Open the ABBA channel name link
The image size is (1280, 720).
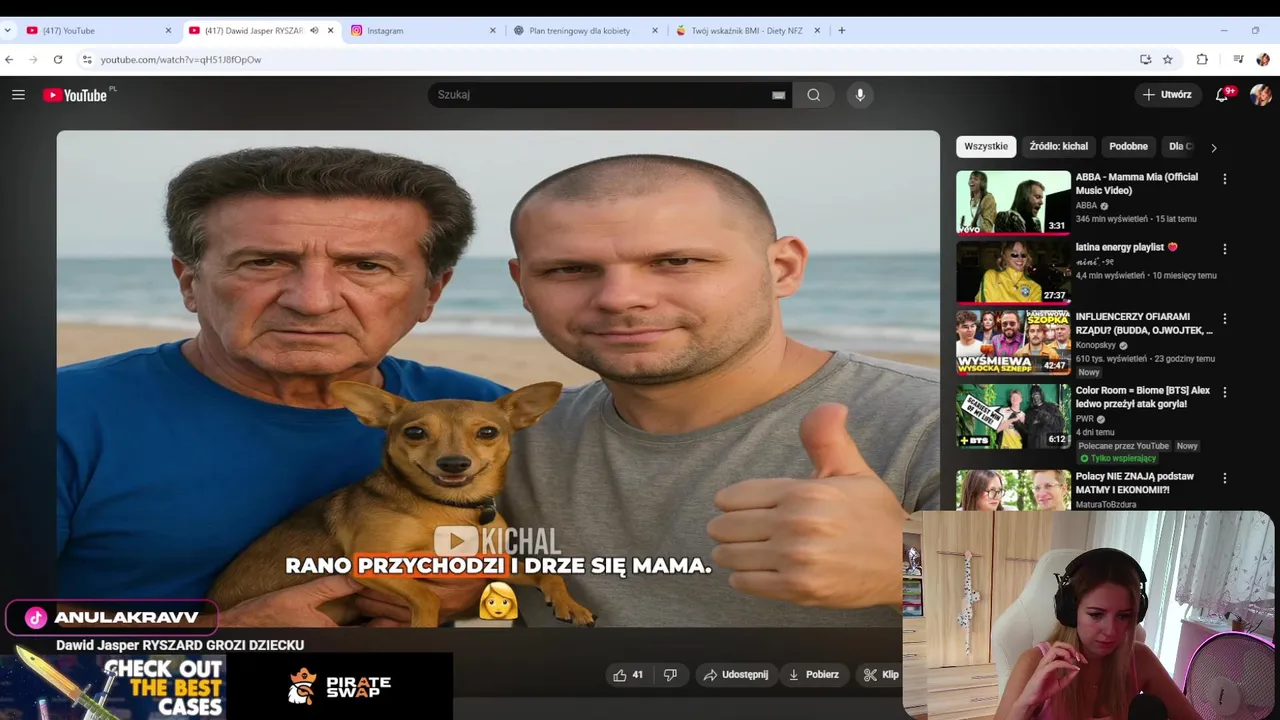pos(1087,205)
